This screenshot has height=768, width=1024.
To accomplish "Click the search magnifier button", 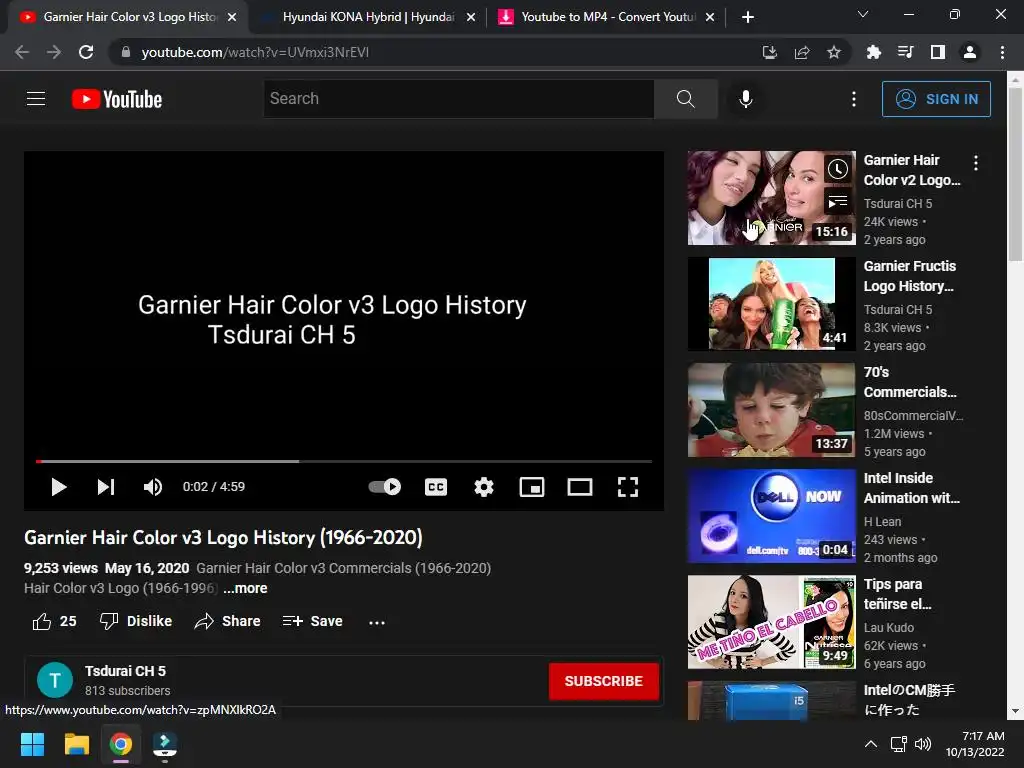I will (686, 99).
